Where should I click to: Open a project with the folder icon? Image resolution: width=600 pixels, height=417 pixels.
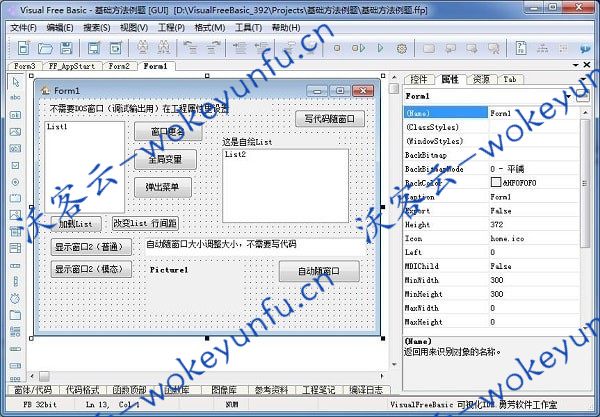click(45, 48)
